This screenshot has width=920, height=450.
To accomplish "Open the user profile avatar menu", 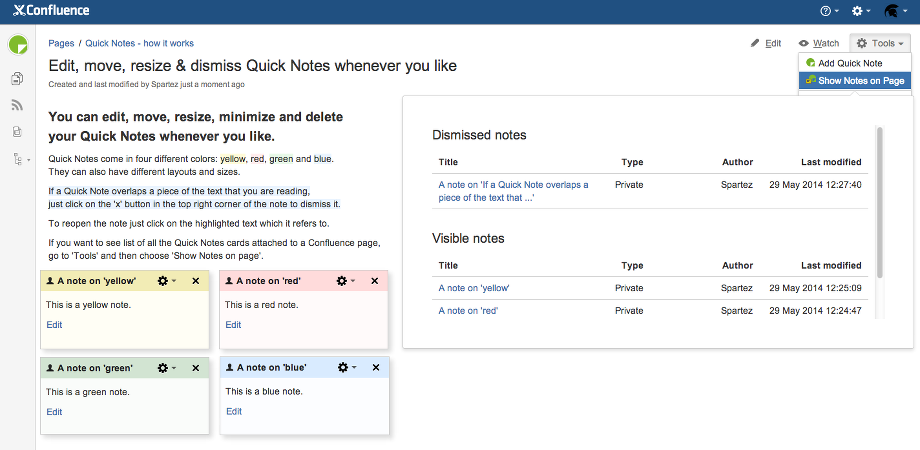I will [893, 11].
